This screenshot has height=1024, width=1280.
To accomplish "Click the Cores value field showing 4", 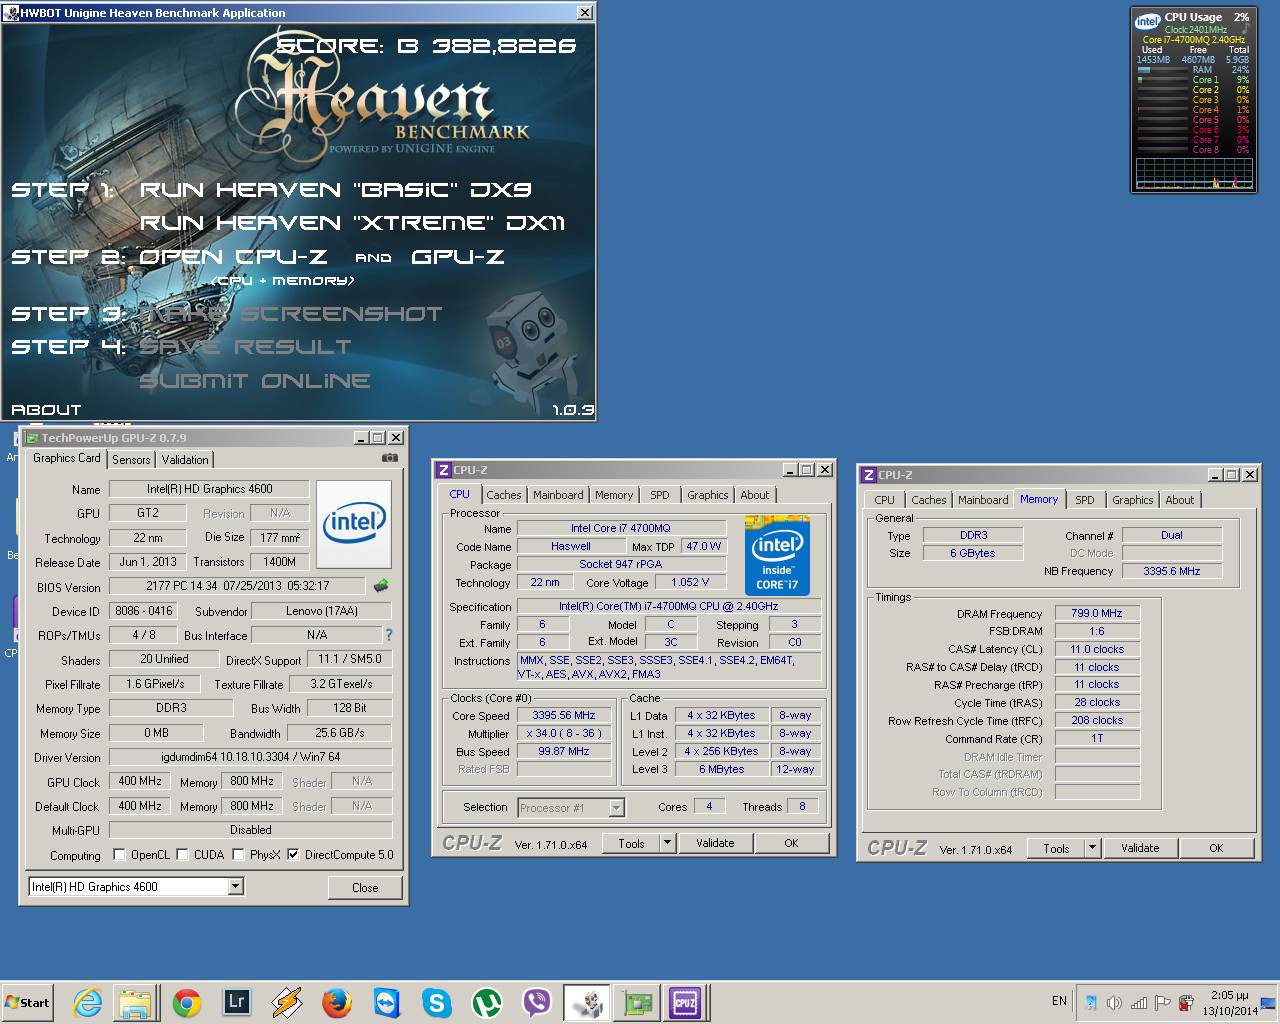I will 709,806.
